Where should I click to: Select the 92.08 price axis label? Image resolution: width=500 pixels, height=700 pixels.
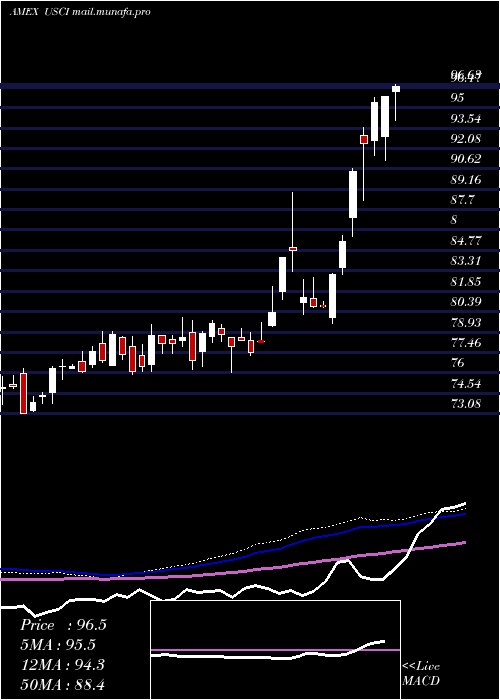click(x=466, y=139)
